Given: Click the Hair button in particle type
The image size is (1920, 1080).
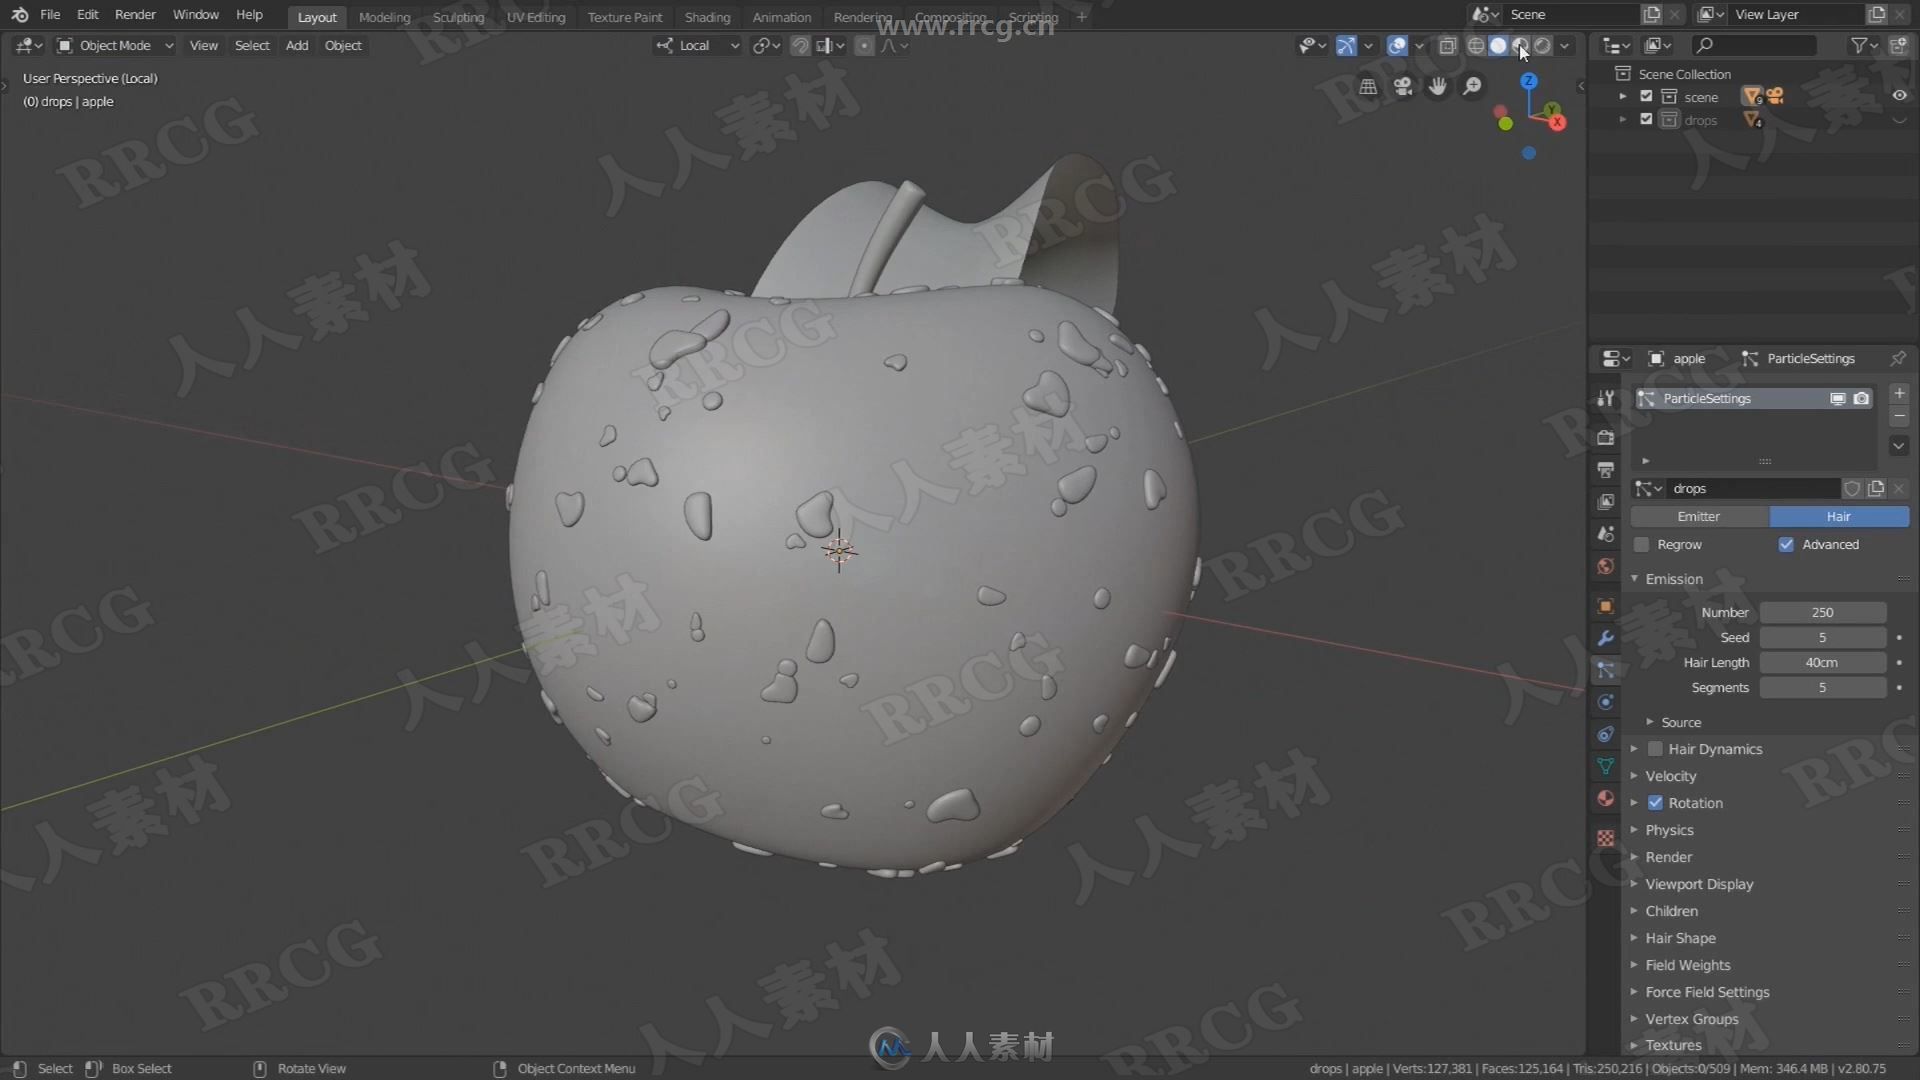Looking at the screenshot, I should (1837, 514).
